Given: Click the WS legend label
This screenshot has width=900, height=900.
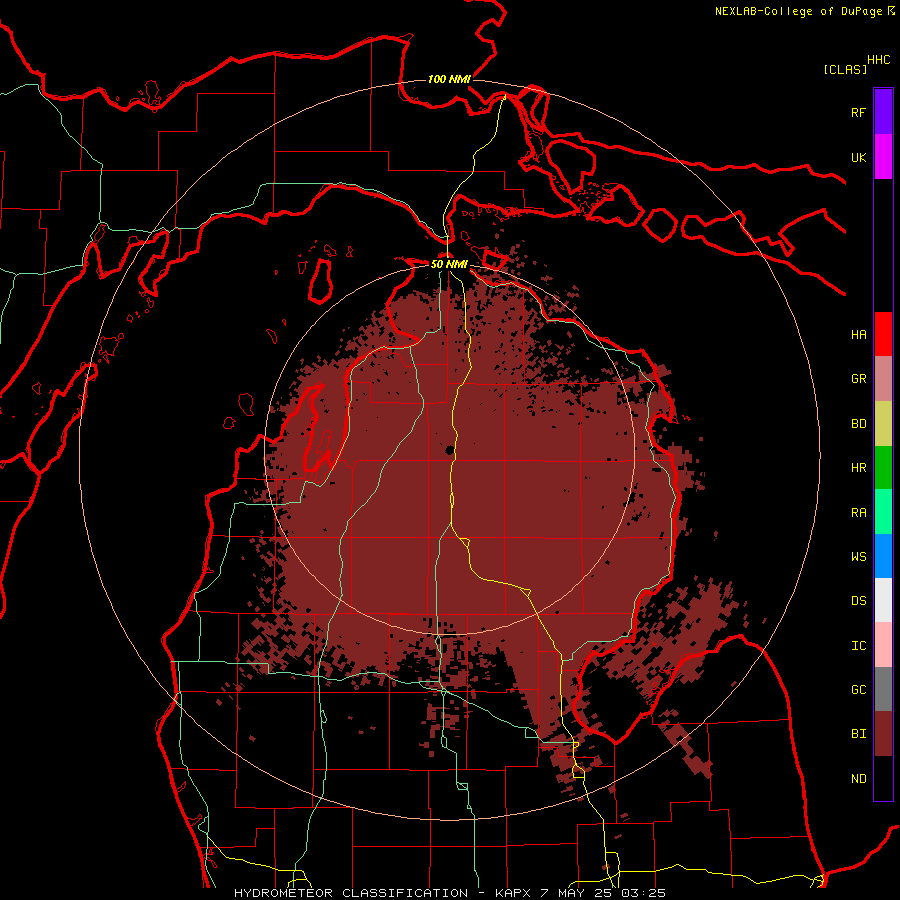Looking at the screenshot, I should point(858,557).
